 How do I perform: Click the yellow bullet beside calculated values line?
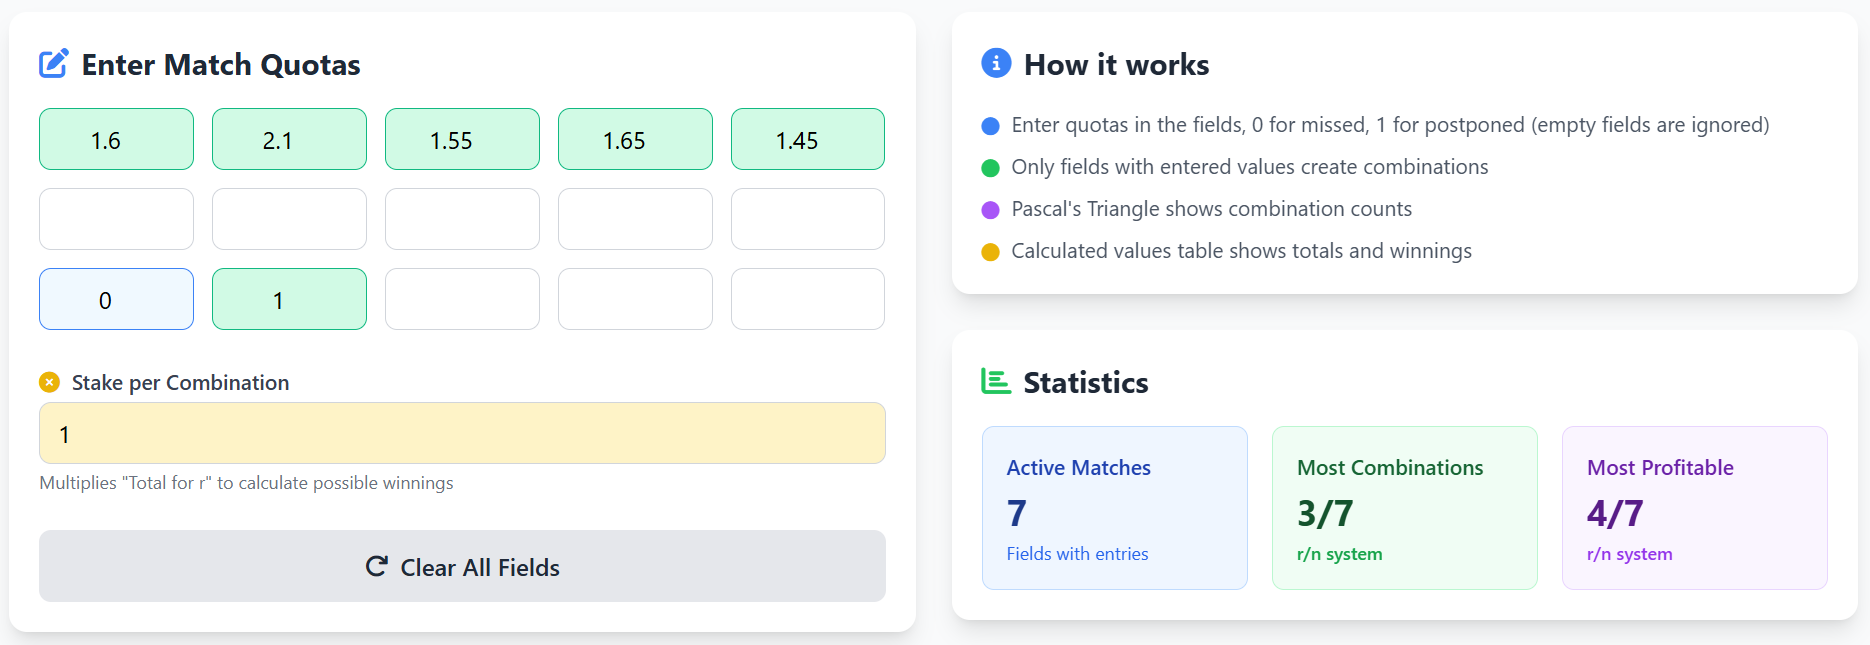[990, 251]
